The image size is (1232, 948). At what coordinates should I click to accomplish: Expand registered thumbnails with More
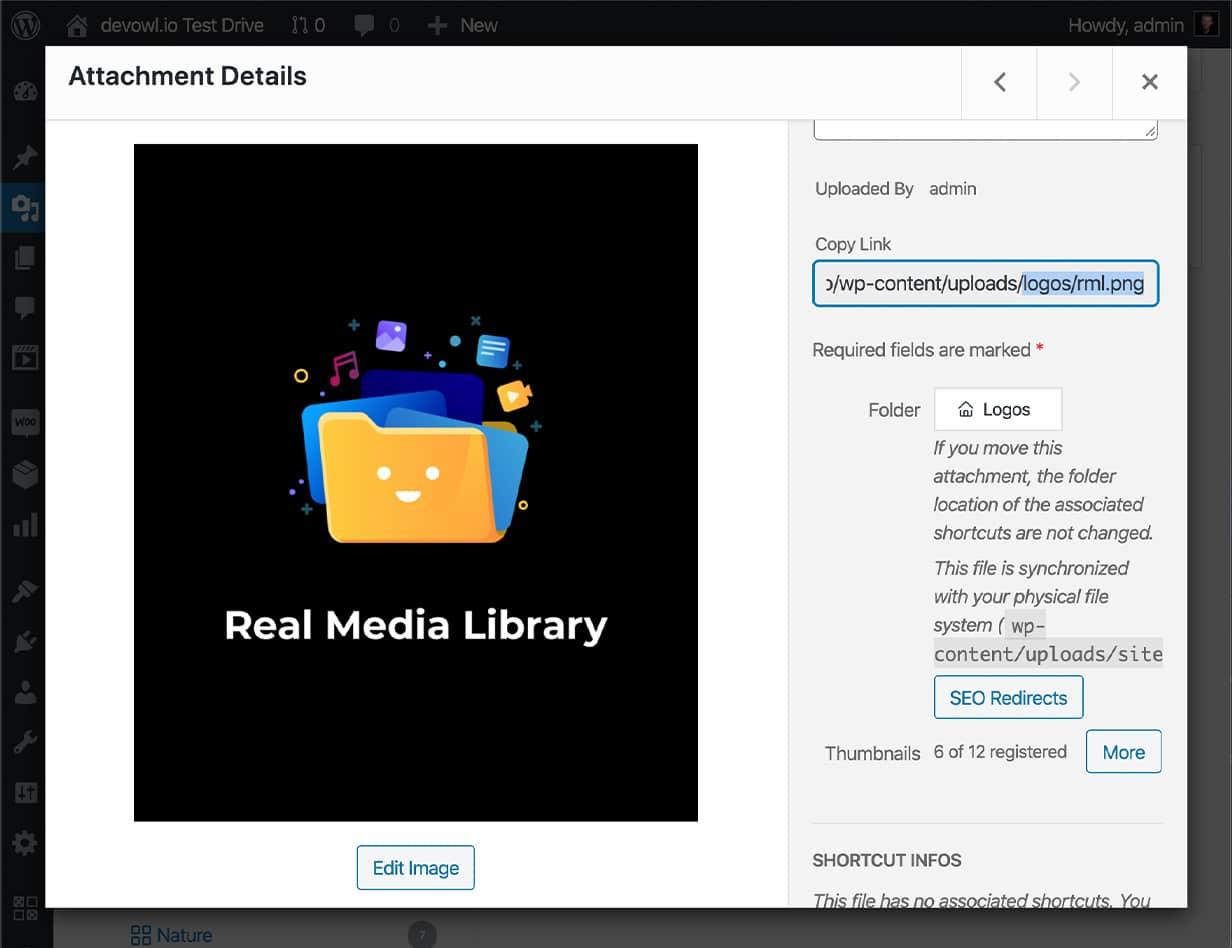[x=1123, y=752]
